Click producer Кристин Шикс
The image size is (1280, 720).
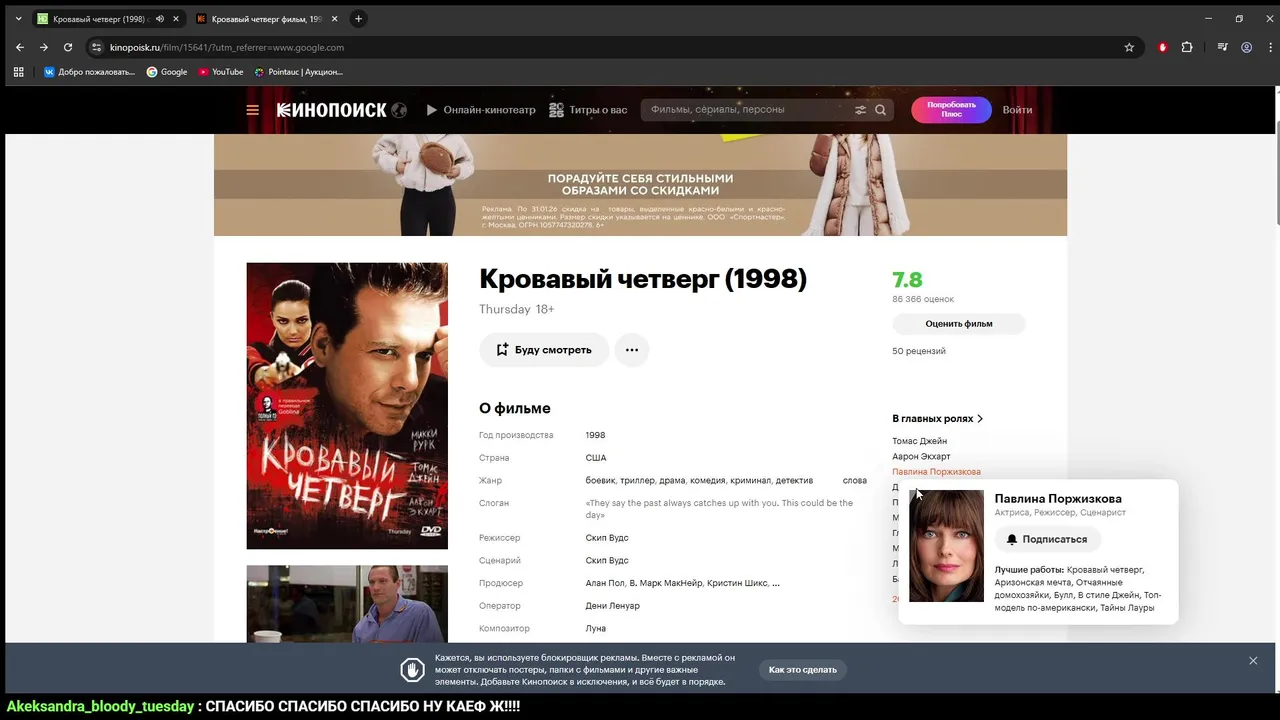click(x=738, y=583)
